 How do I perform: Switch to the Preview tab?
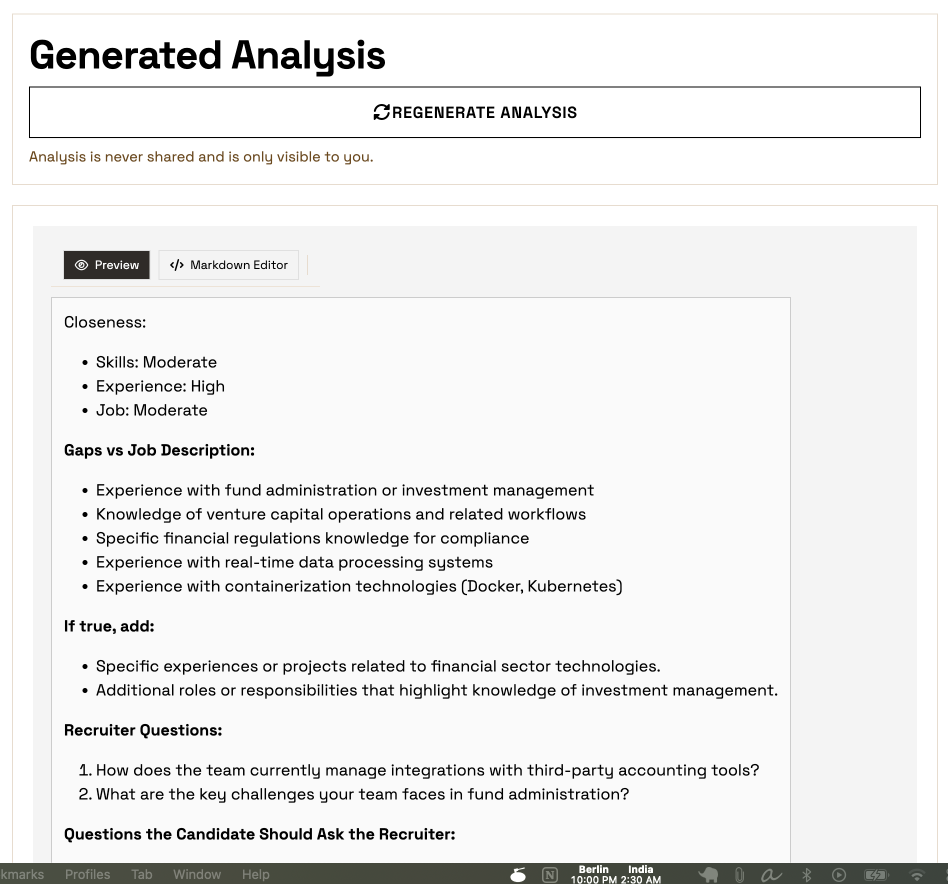pos(107,265)
